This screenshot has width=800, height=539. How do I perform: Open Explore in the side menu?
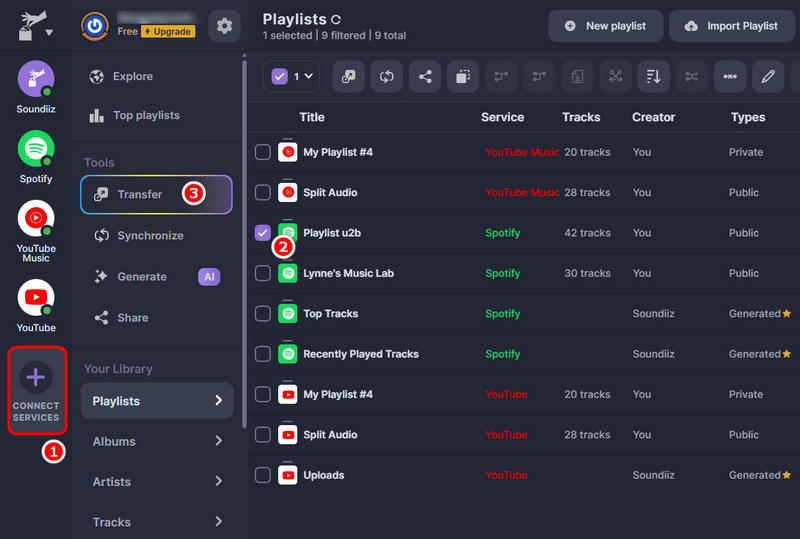coord(121,77)
